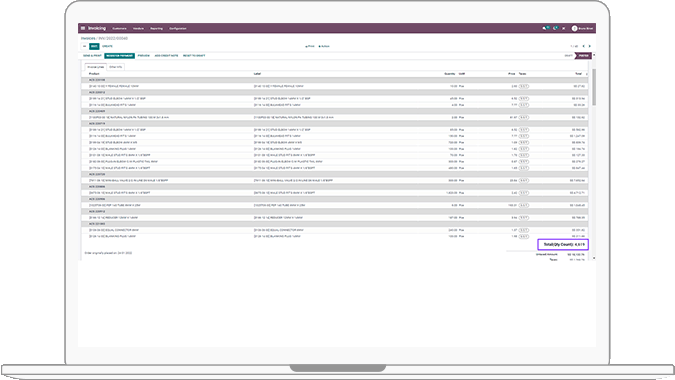
Task: Click the user avatar in the top bar
Action: coord(574,28)
